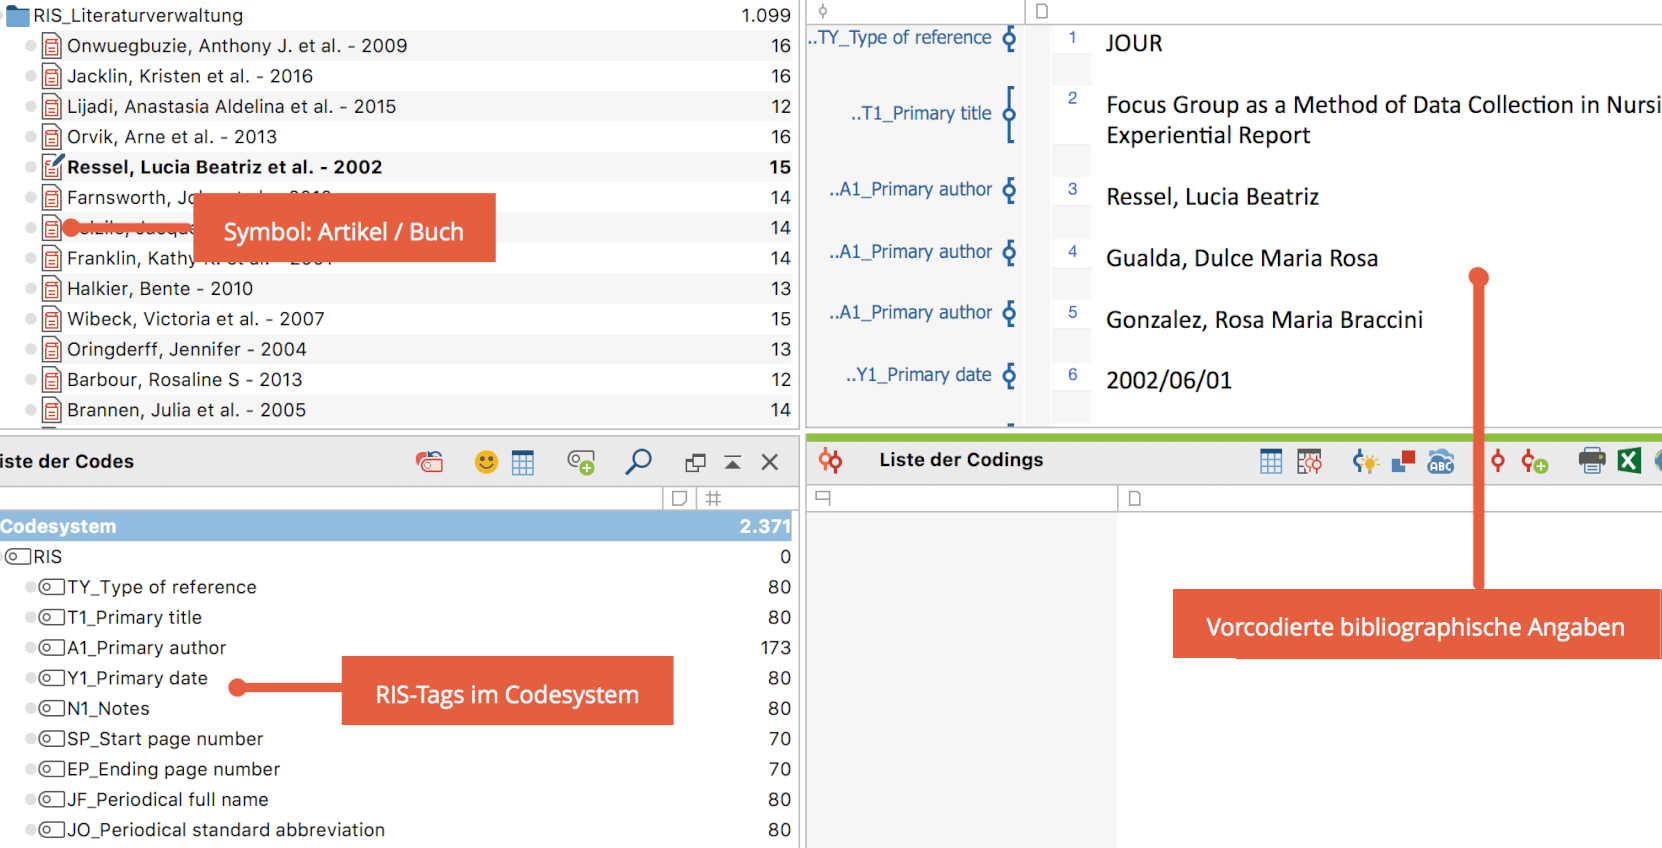Click the text 2002/06/01 in paragraph 6
1662x848 pixels.
tap(1168, 381)
